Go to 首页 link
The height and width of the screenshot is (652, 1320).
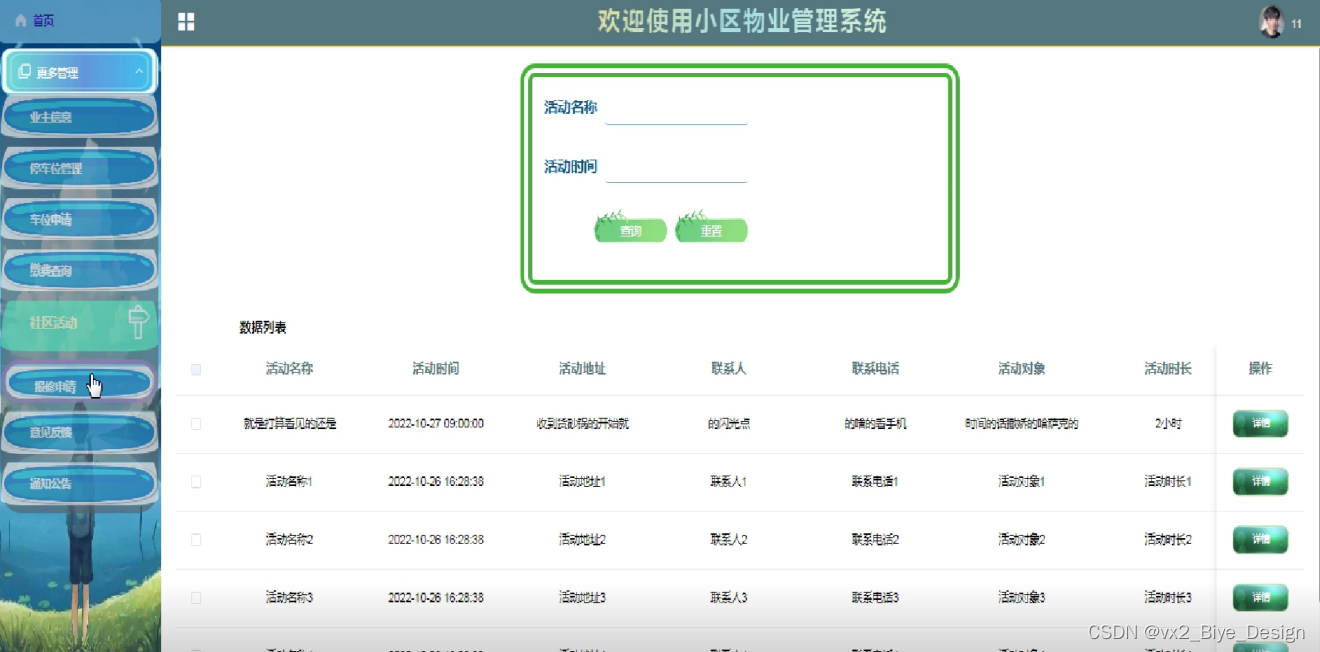(x=43, y=20)
